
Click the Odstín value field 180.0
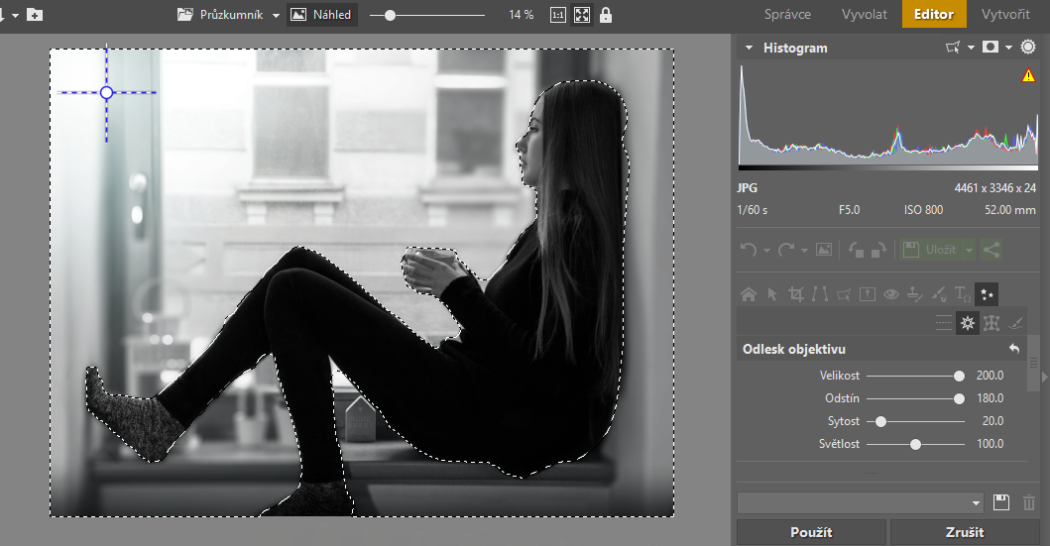pos(990,399)
